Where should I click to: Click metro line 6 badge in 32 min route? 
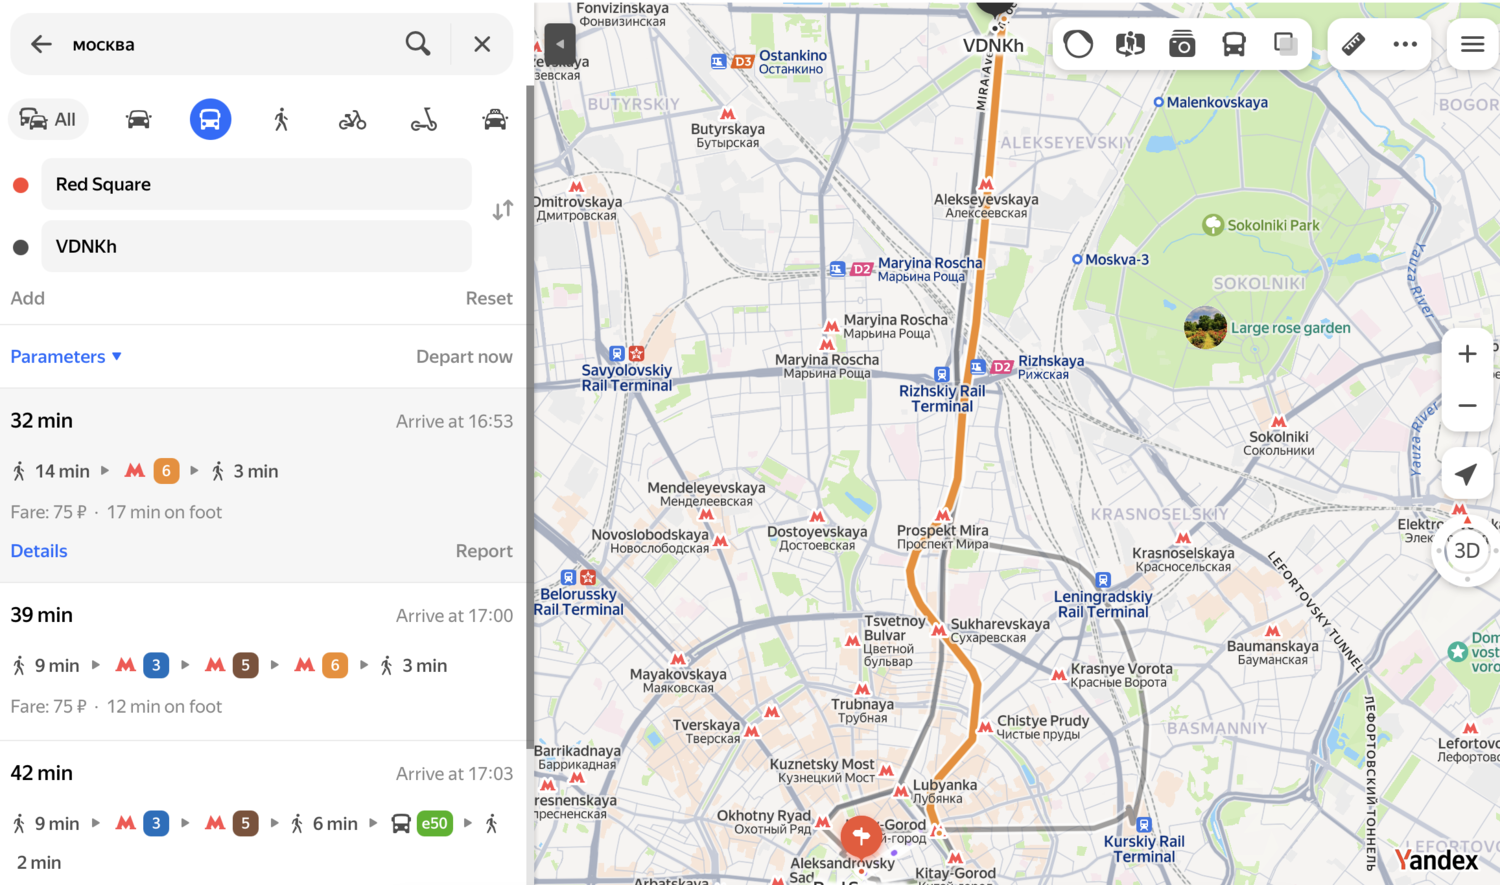click(x=166, y=471)
